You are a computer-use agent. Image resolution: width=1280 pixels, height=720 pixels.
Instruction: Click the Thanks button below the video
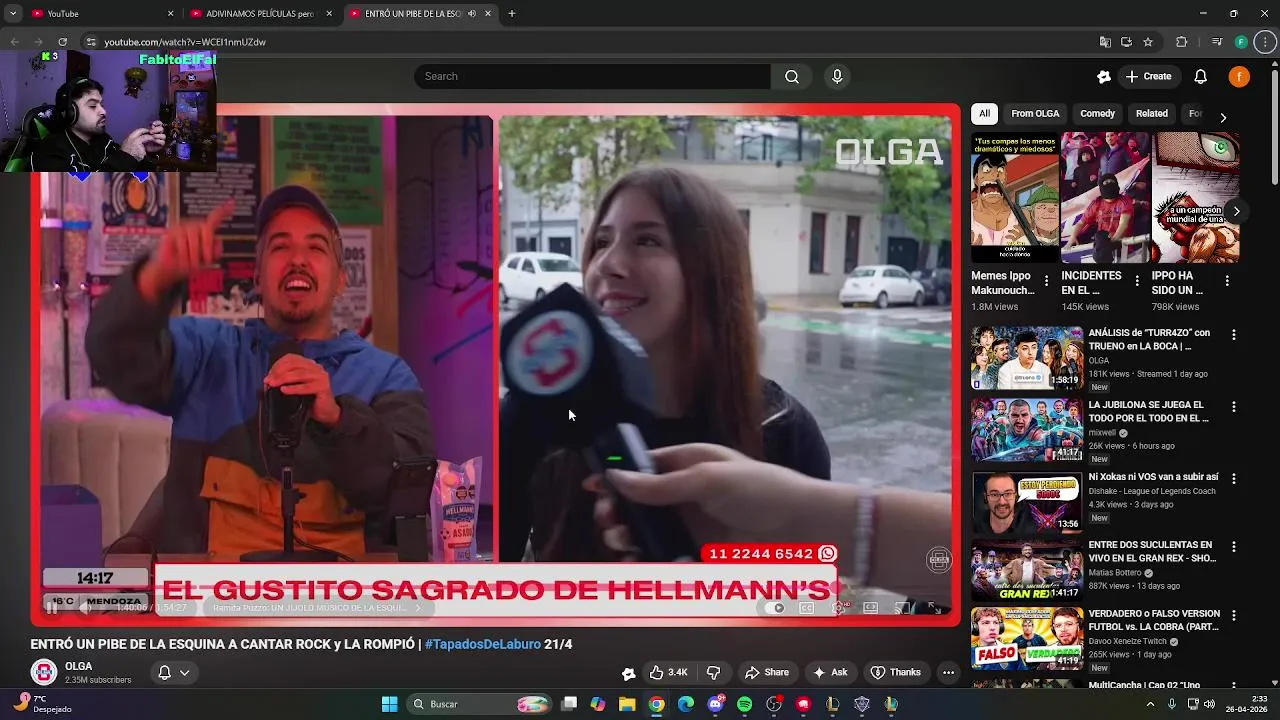(895, 672)
